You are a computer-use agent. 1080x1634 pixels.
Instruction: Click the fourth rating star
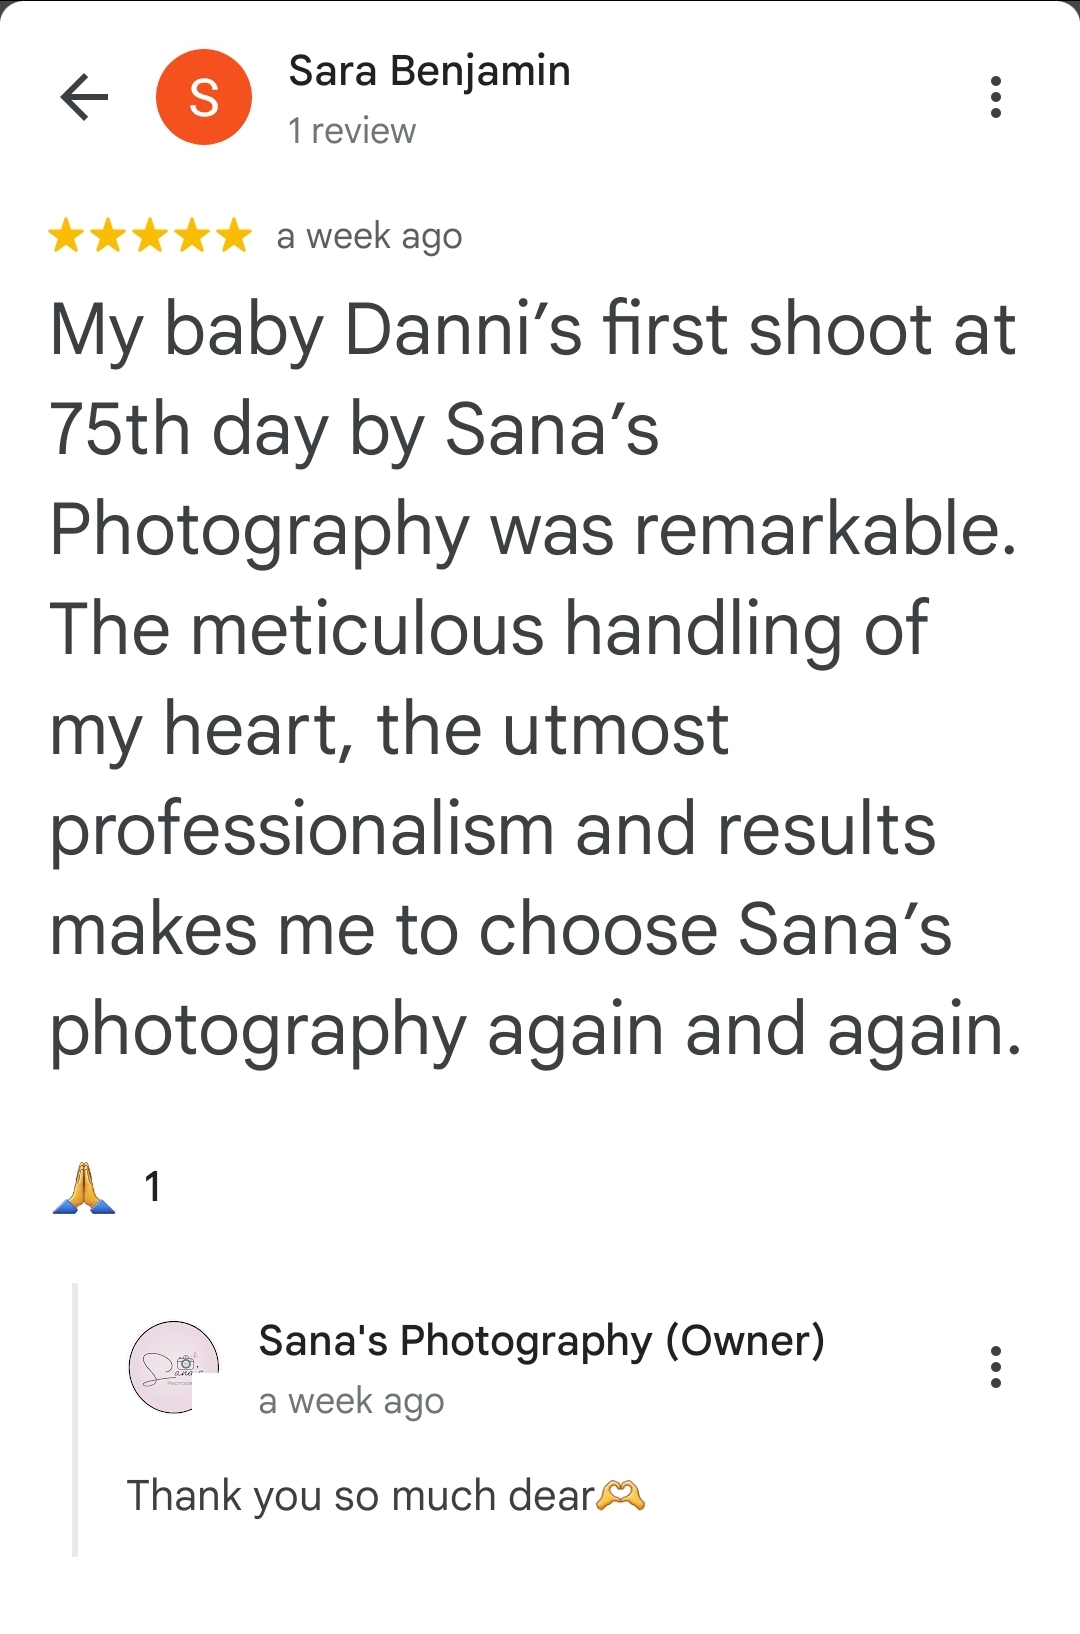pyautogui.click(x=192, y=236)
